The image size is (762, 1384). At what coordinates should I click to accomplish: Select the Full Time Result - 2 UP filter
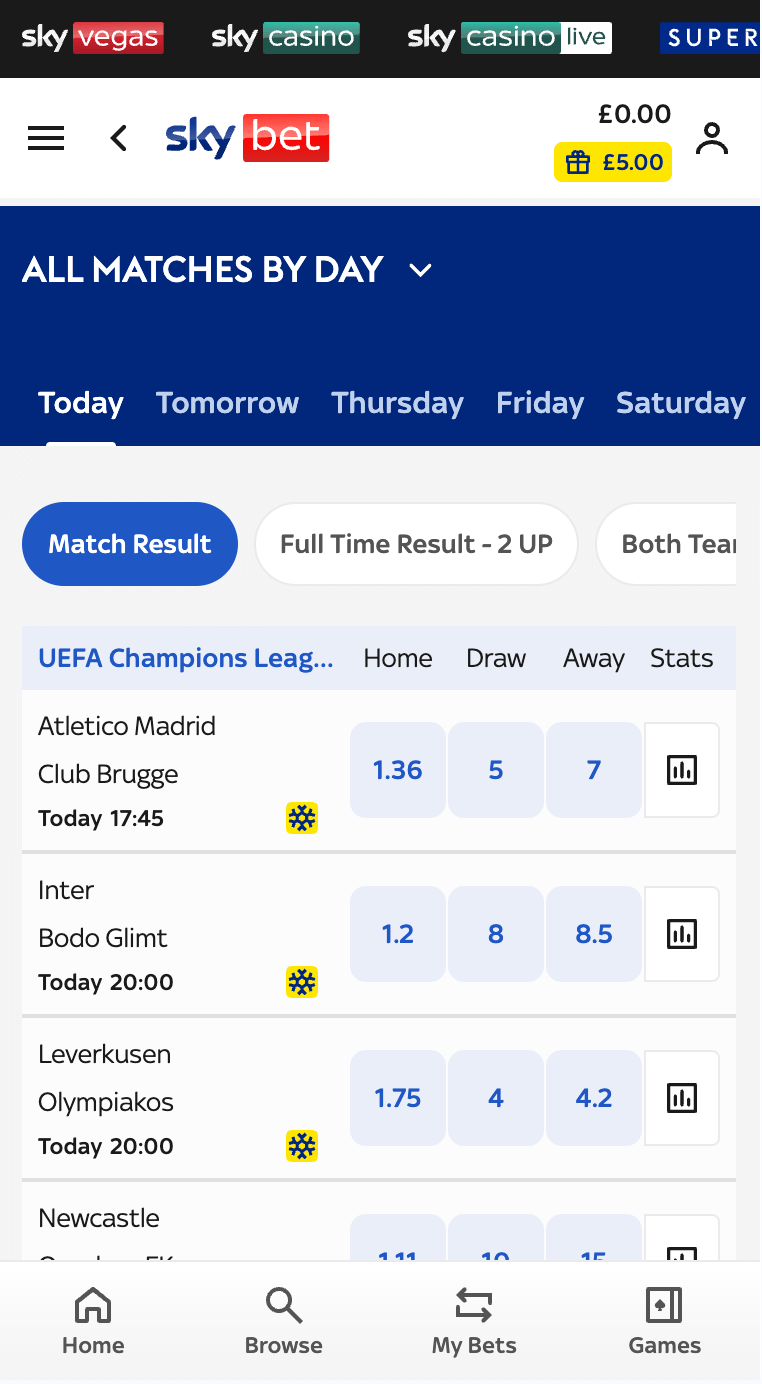coord(416,544)
